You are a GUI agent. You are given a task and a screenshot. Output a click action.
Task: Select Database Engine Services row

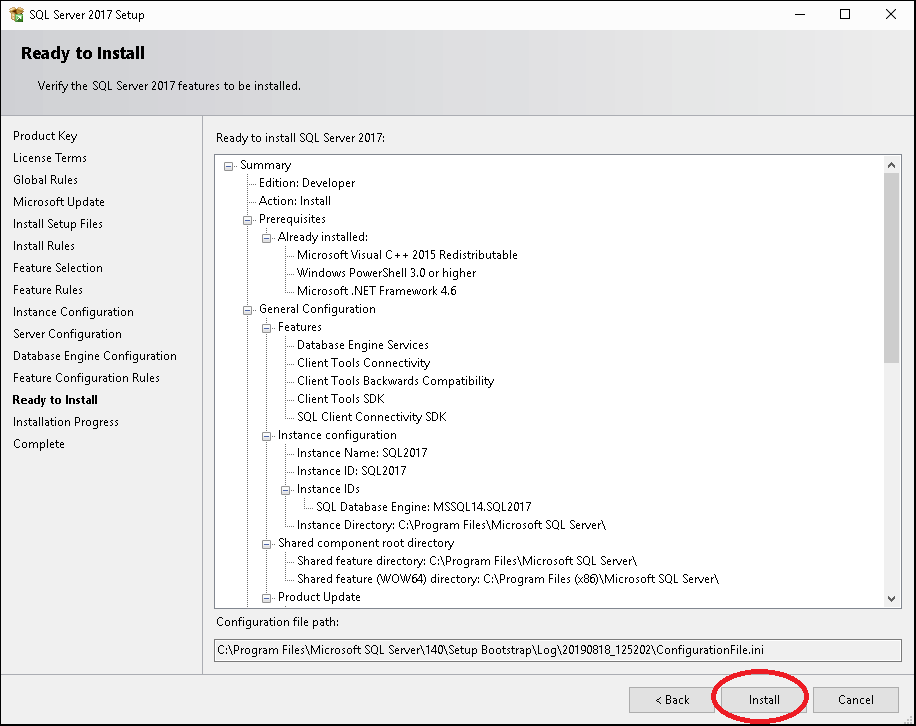(362, 345)
